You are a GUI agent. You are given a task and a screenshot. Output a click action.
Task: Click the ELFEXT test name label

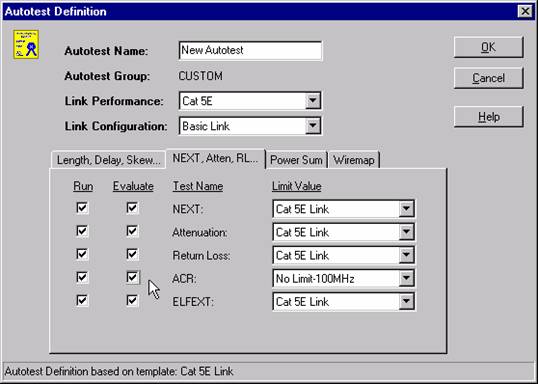pyautogui.click(x=193, y=302)
